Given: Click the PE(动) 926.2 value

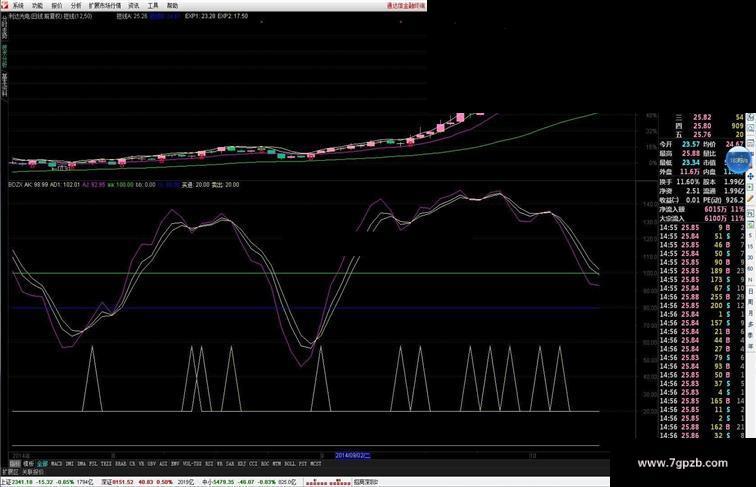Looking at the screenshot, I should [734, 200].
